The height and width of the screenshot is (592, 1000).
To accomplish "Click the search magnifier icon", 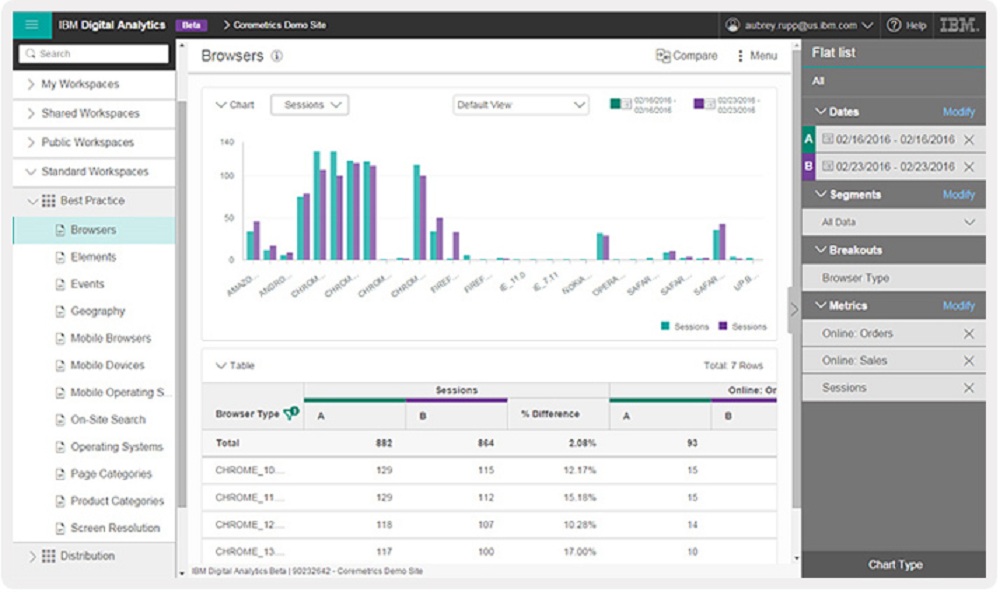I will click(x=30, y=54).
